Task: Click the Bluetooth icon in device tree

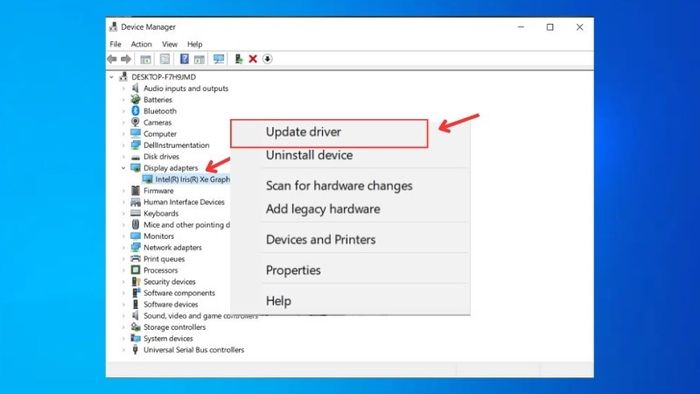Action: (135, 111)
